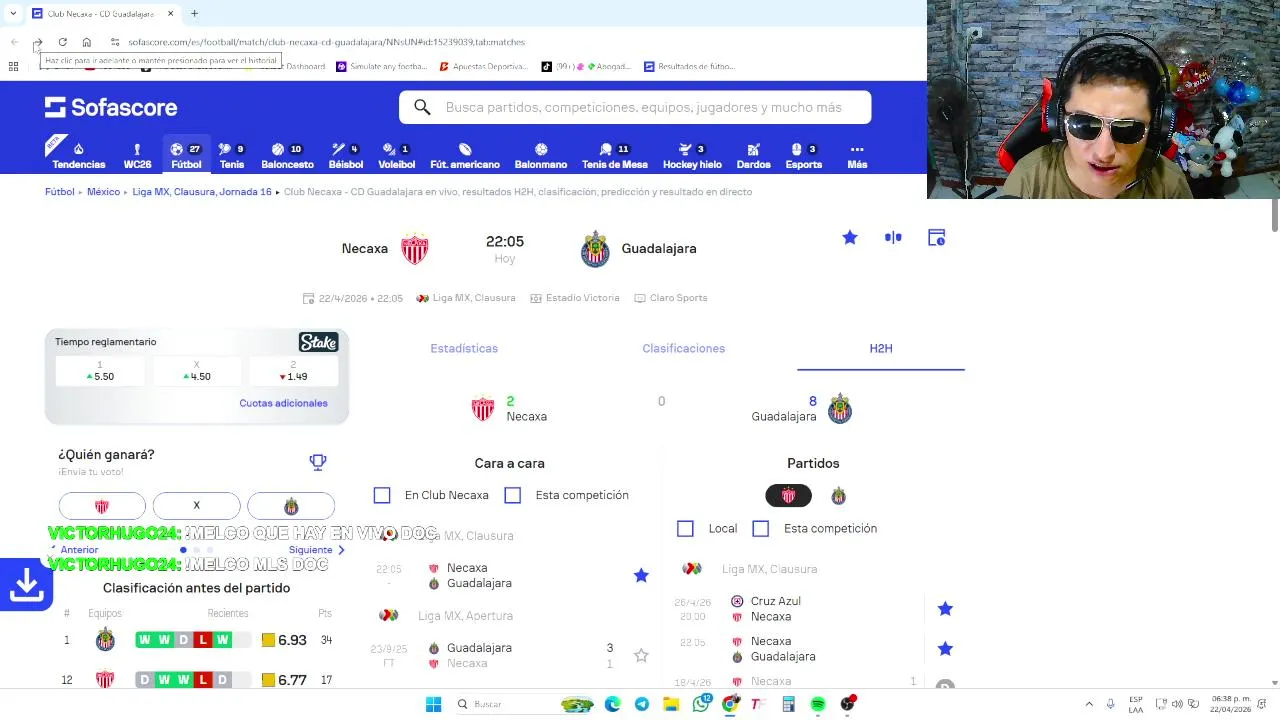The image size is (1280, 720).
Task: Select the Tenis de Mesa icon
Action: tap(614, 156)
